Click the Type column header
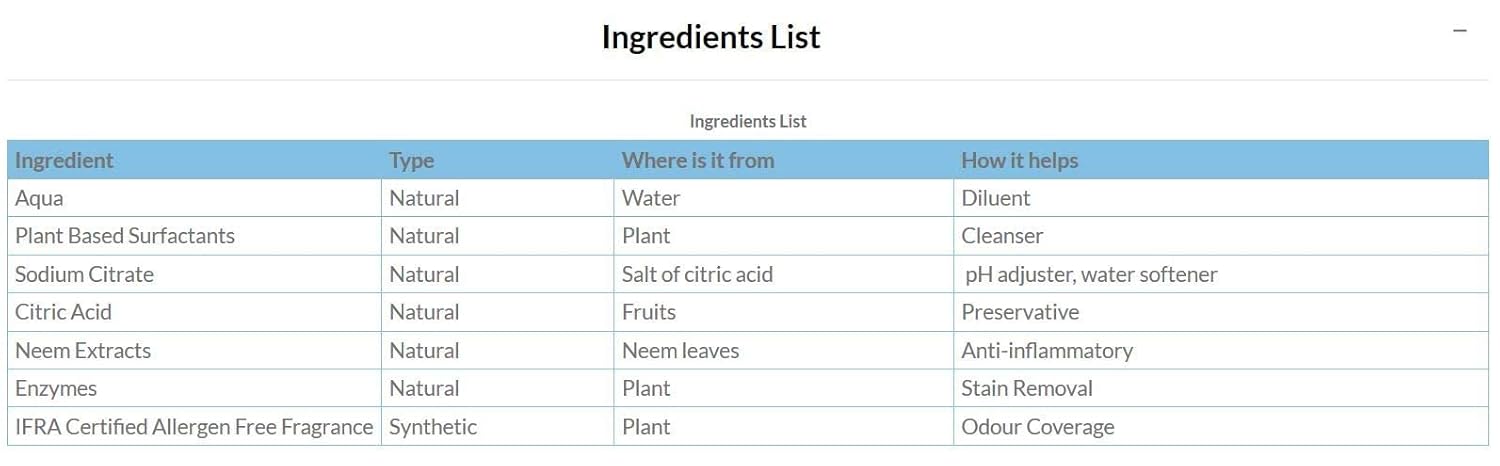Screen dimensions: 1500x466 [412, 160]
